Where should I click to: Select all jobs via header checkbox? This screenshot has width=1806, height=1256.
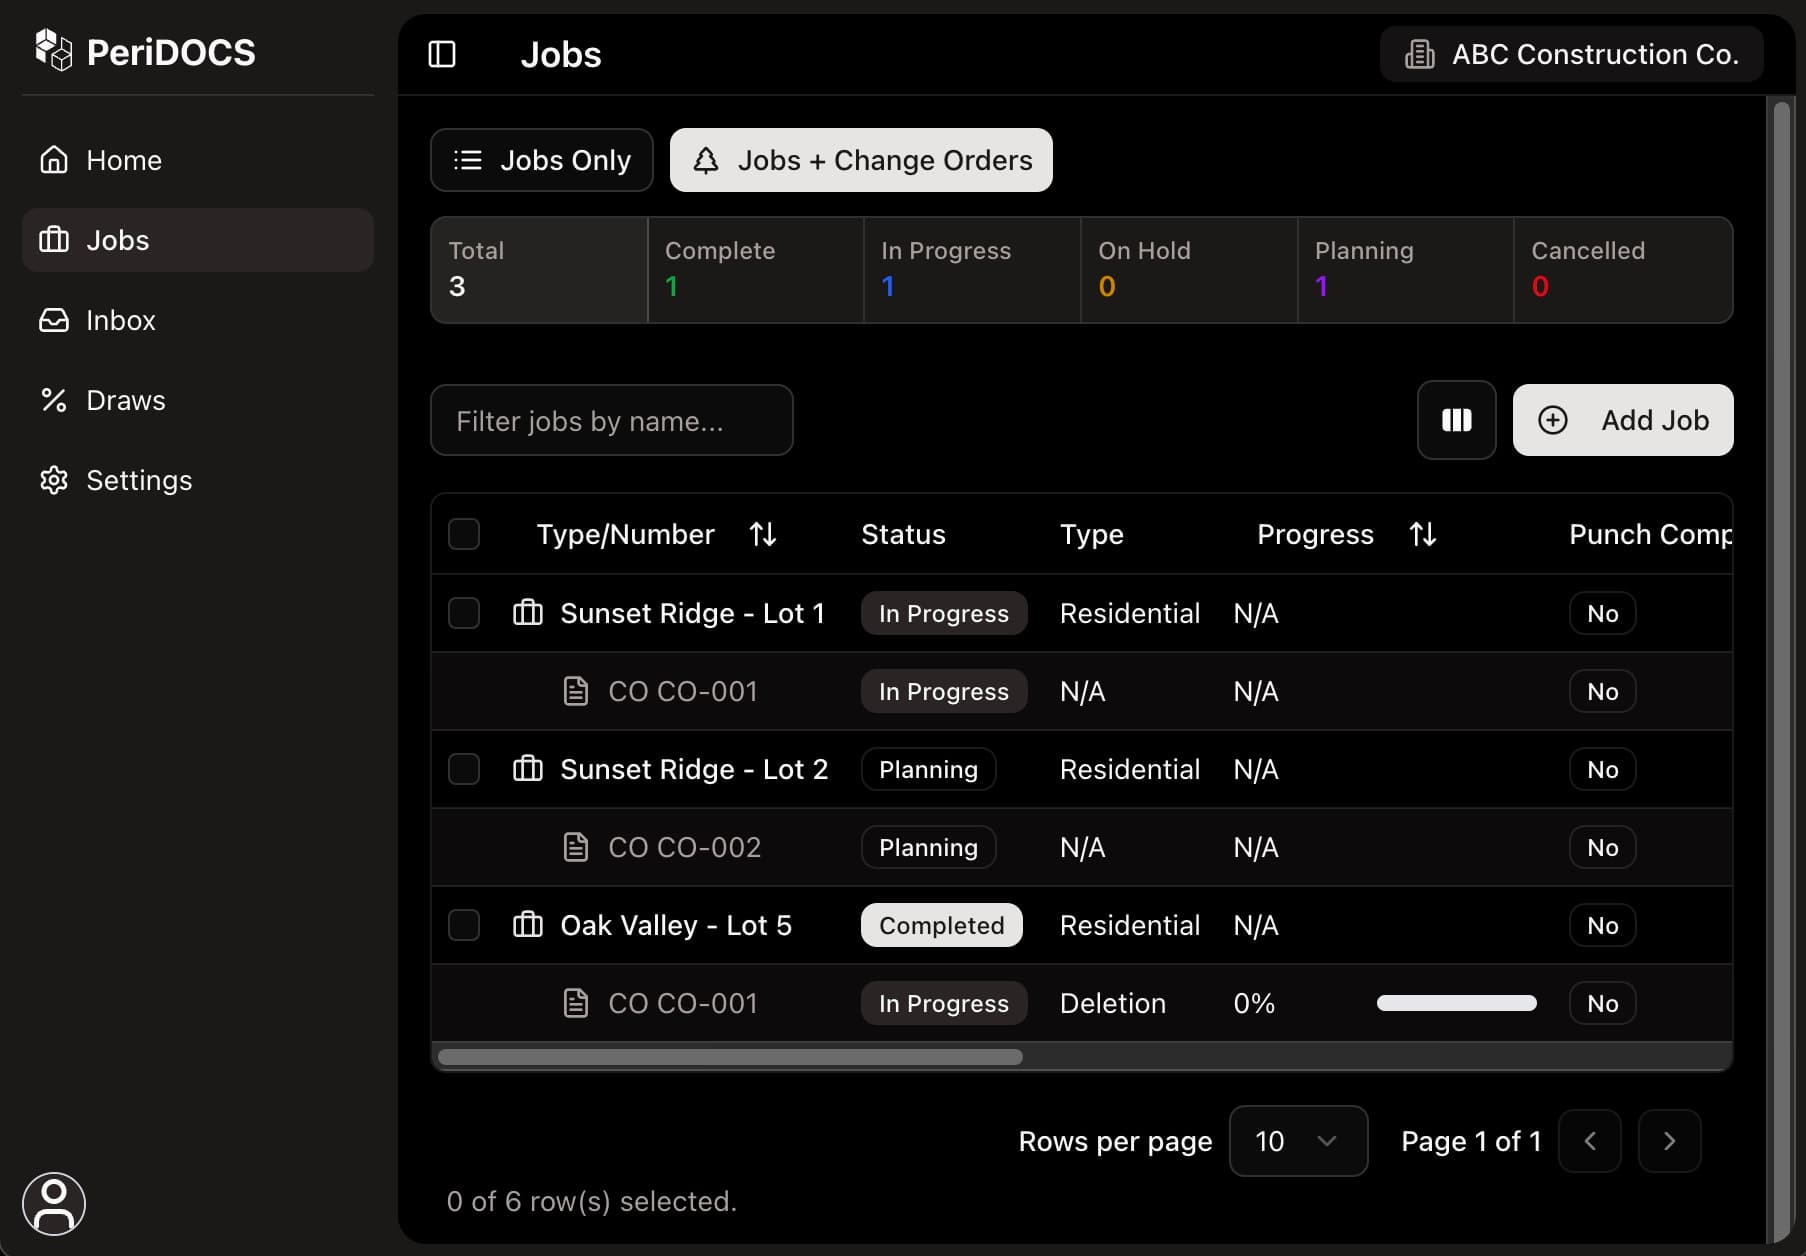pos(464,533)
